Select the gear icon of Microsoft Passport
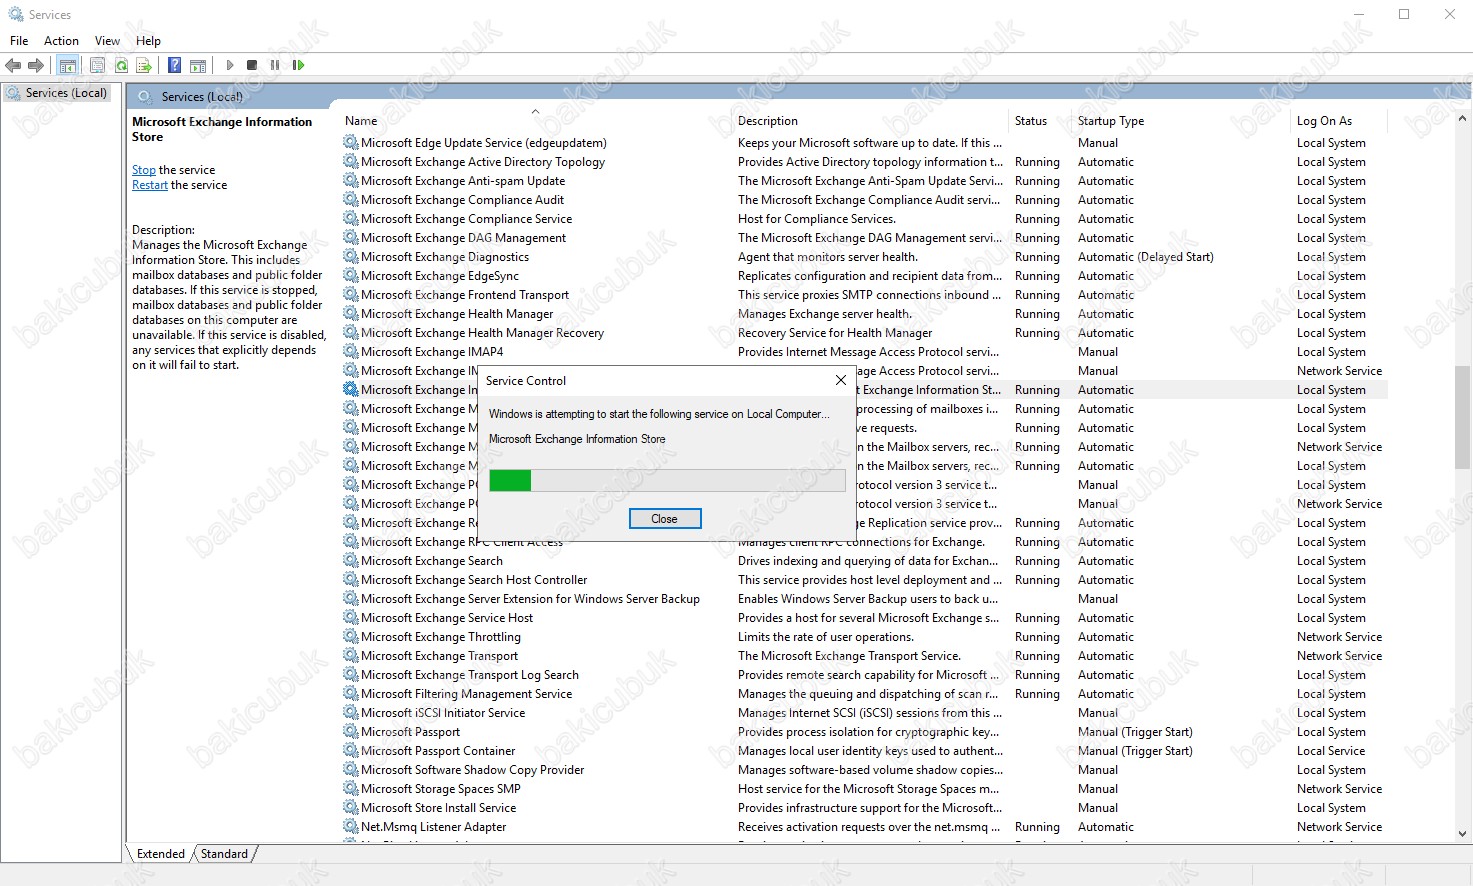The width and height of the screenshot is (1473, 886). (350, 732)
